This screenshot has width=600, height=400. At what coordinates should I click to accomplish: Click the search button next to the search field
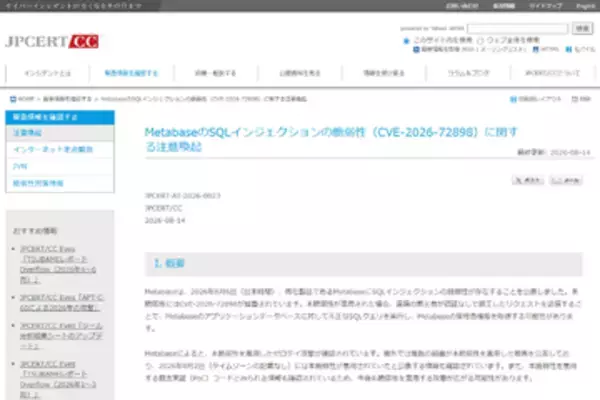click(582, 28)
